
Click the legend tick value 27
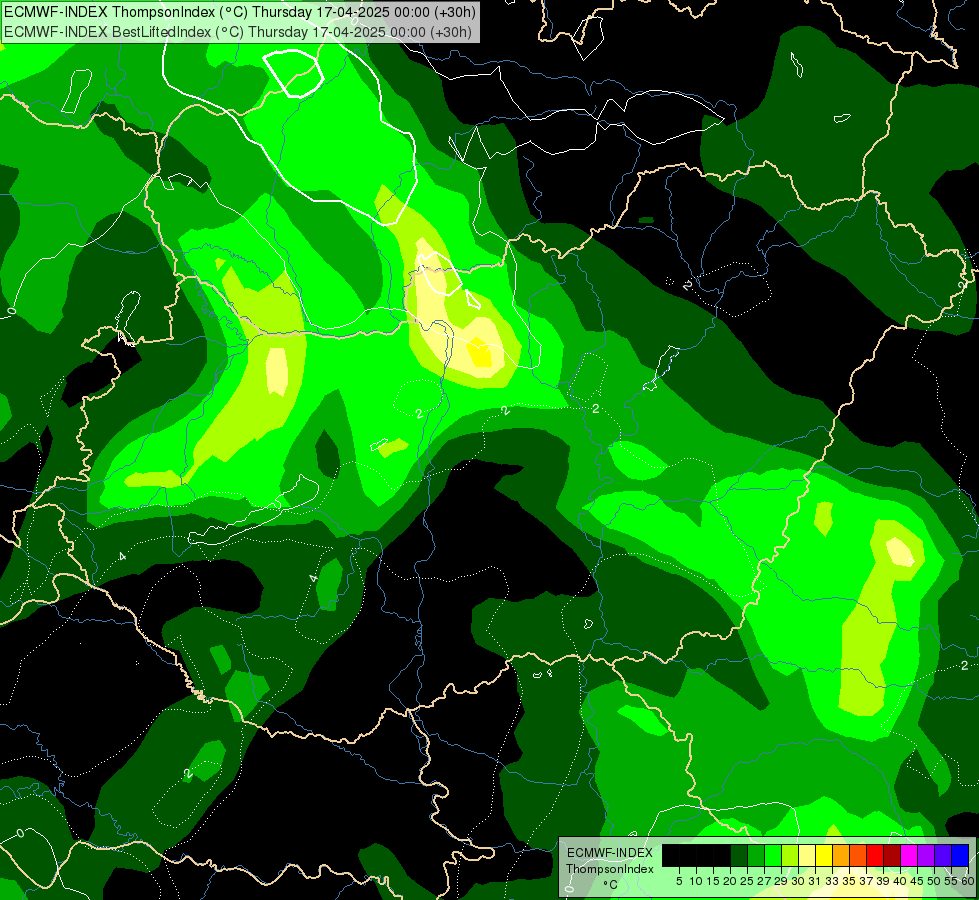click(x=764, y=881)
